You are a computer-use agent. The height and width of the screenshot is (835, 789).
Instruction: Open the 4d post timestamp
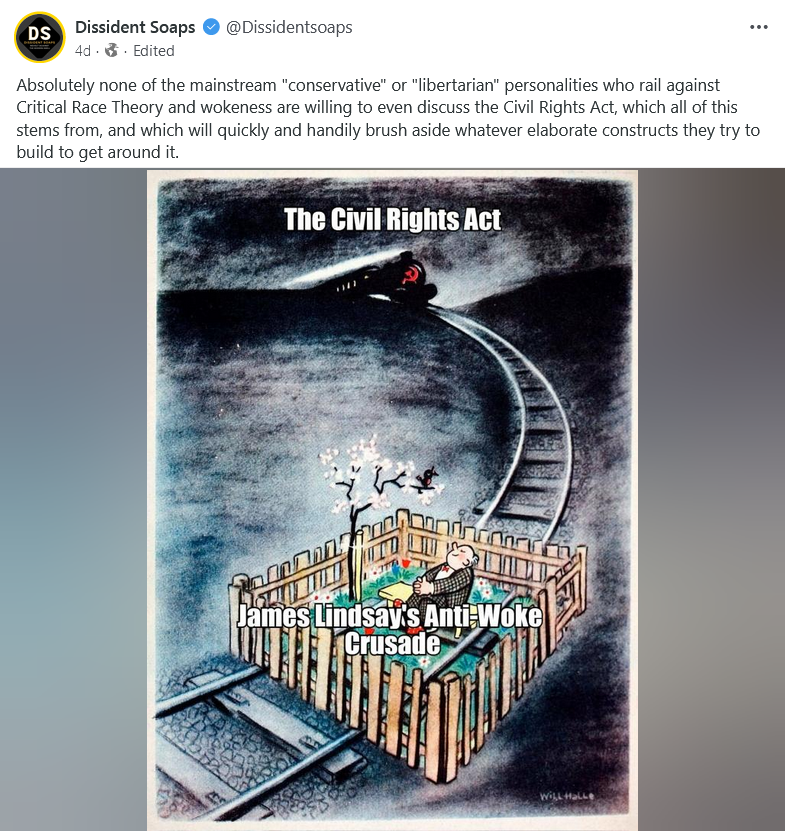pyautogui.click(x=83, y=51)
